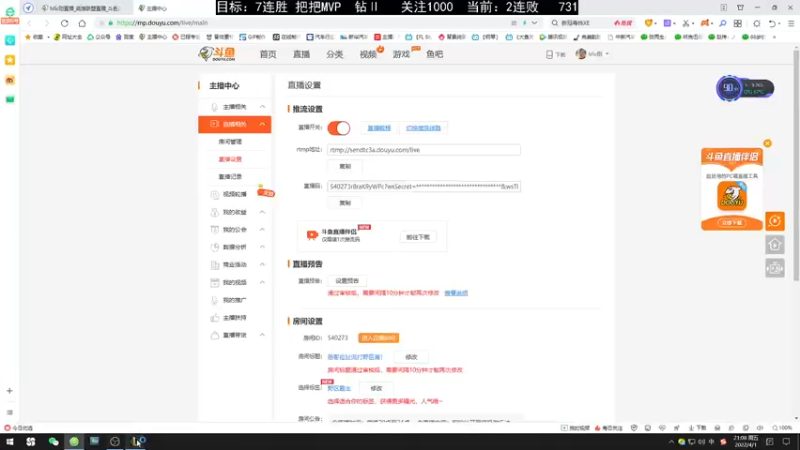Click the grey bottom floating side button
The image size is (800, 450).
pyautogui.click(x=774, y=268)
